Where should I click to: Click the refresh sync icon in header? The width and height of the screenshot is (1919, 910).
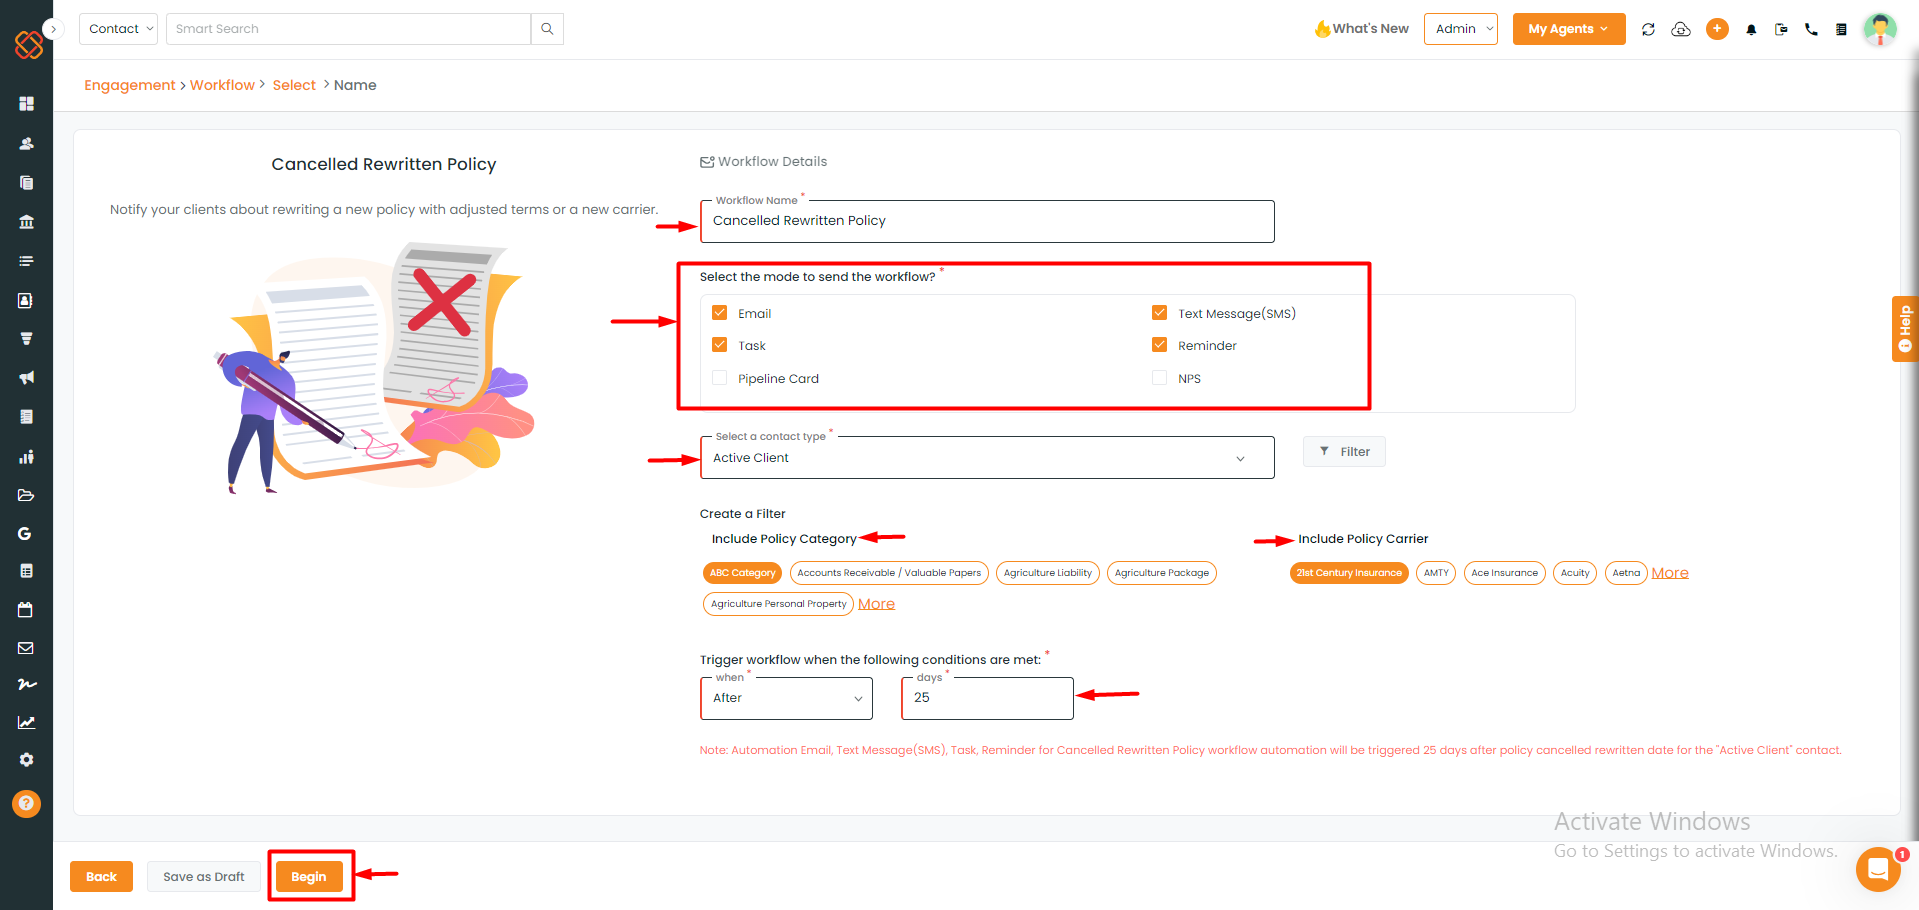pos(1648,30)
